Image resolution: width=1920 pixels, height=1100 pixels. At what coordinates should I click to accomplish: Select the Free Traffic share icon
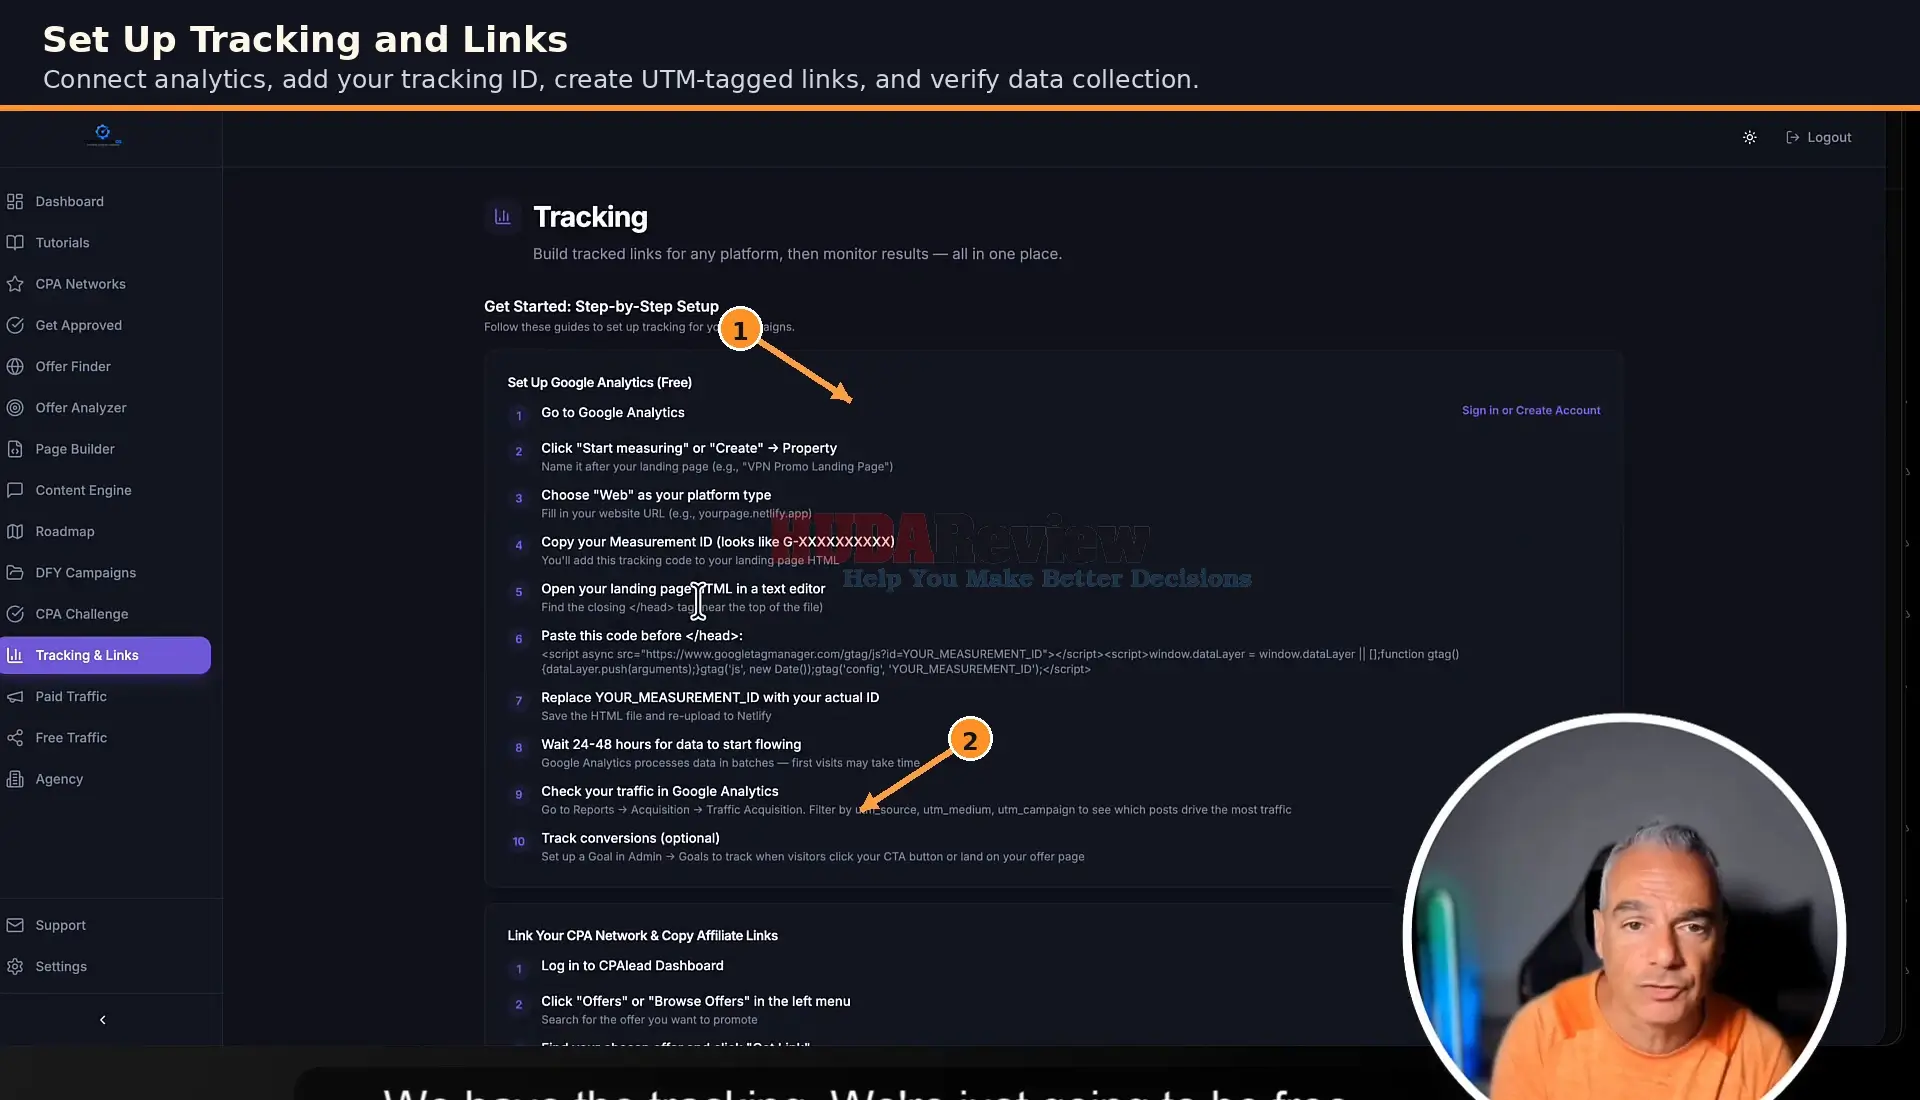[15, 737]
